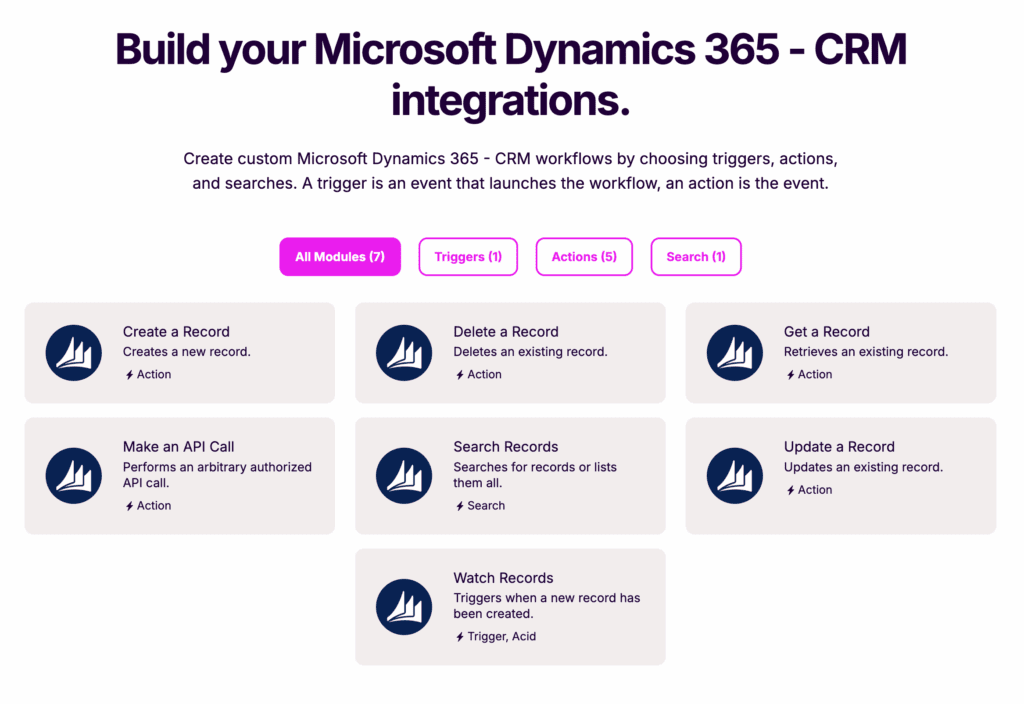Screen dimensions: 1024x704
Task: Open the Make an API Call title
Action: (179, 447)
